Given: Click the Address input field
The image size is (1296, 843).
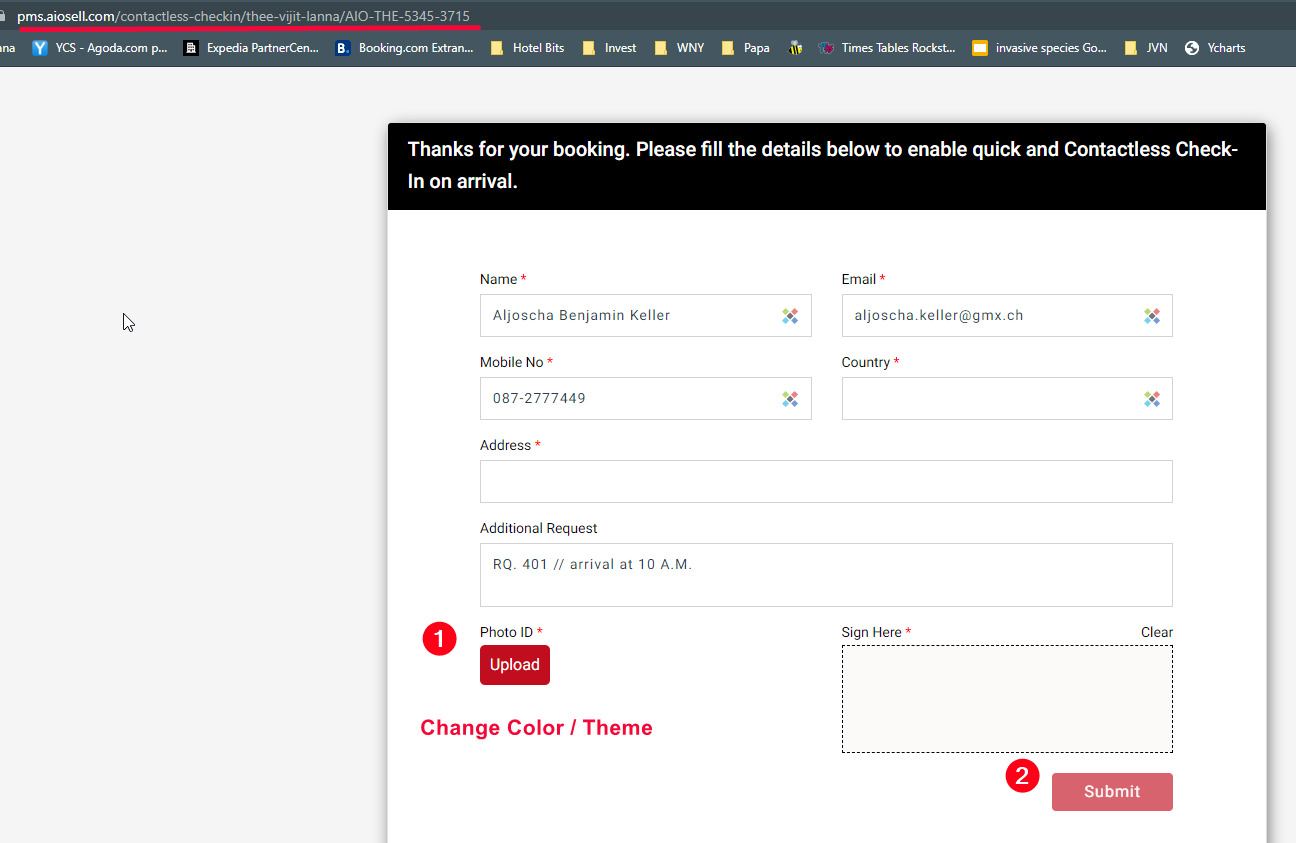Looking at the screenshot, I should [826, 481].
